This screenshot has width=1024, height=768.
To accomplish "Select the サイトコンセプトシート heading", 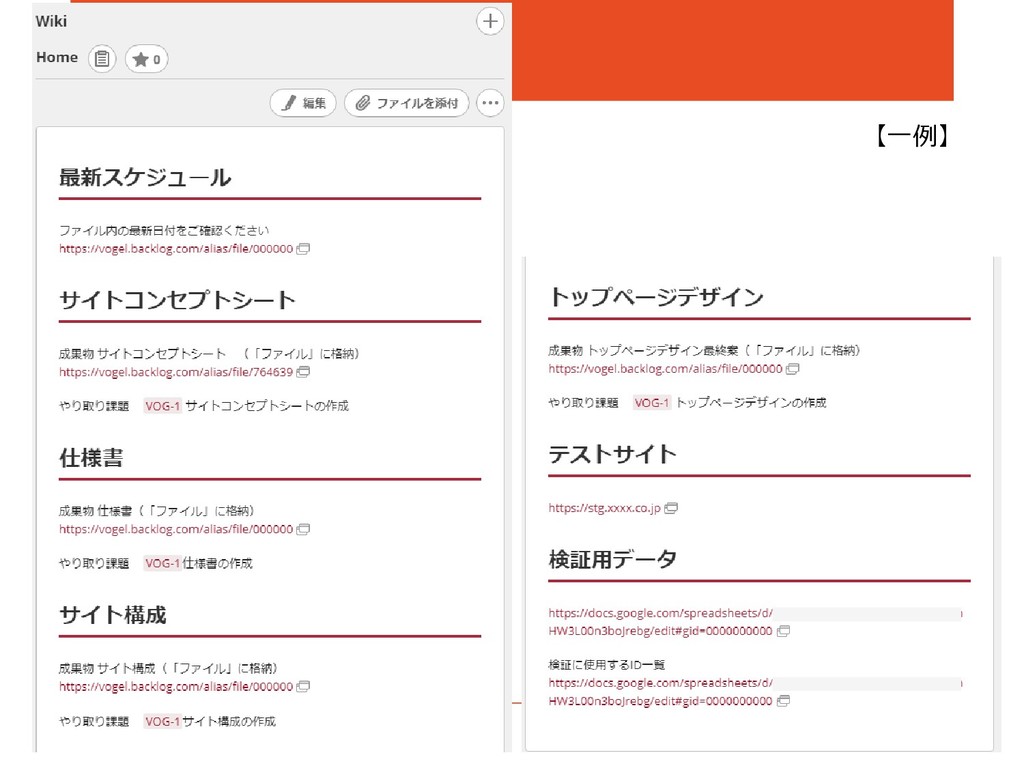I will pyautogui.click(x=177, y=300).
